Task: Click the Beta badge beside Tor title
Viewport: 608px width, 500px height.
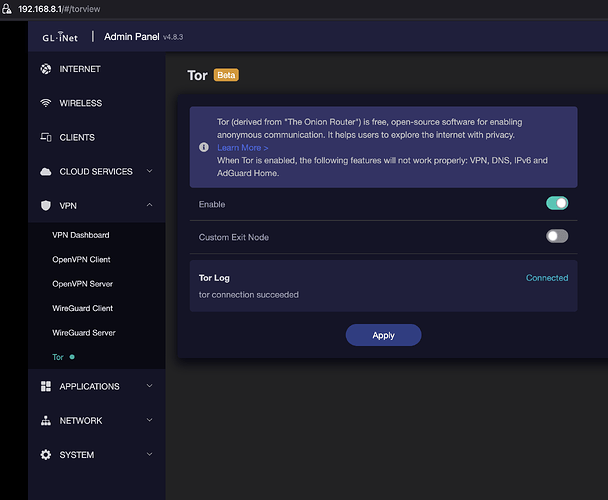Action: click(226, 75)
